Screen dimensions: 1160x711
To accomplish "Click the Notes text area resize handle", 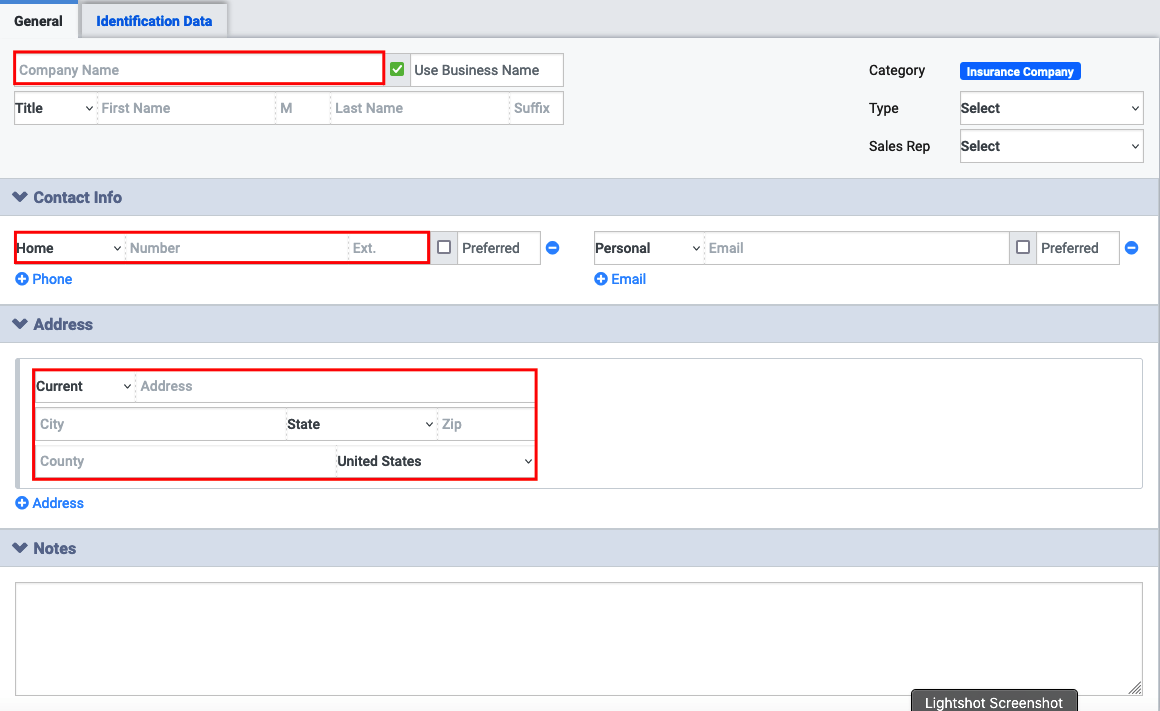I will [x=1135, y=688].
